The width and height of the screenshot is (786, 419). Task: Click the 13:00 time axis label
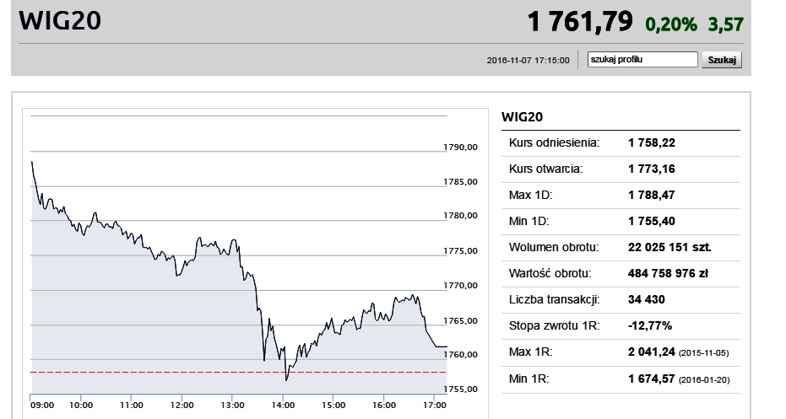[233, 405]
